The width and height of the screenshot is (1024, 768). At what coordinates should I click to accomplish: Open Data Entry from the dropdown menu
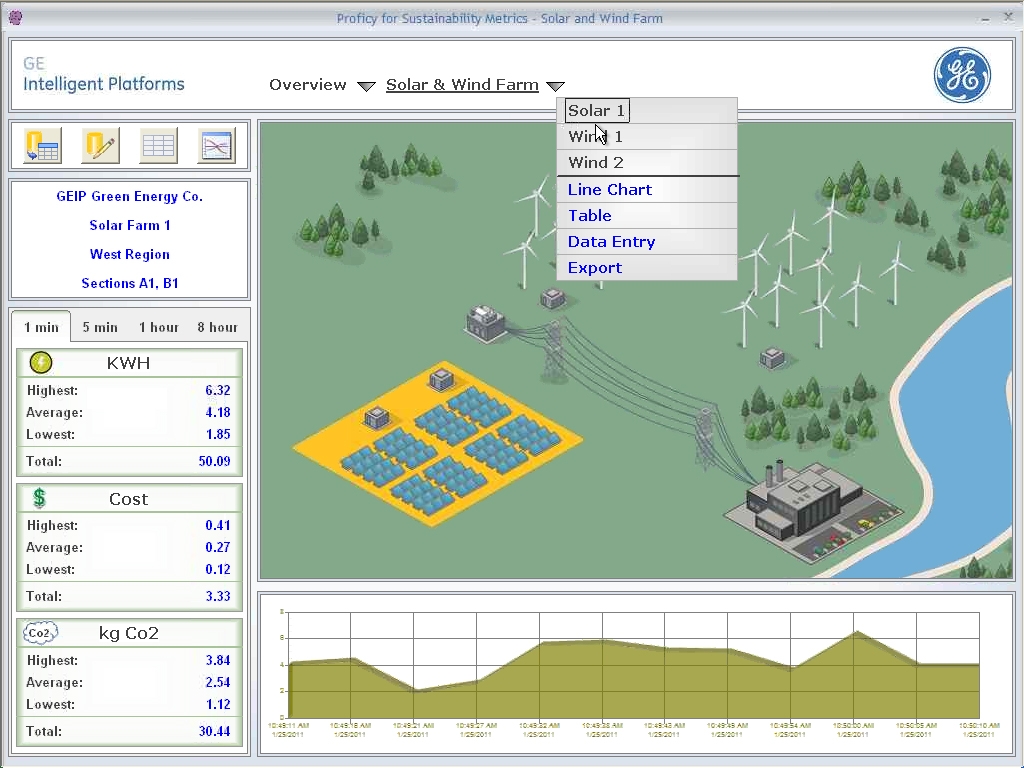coord(647,242)
